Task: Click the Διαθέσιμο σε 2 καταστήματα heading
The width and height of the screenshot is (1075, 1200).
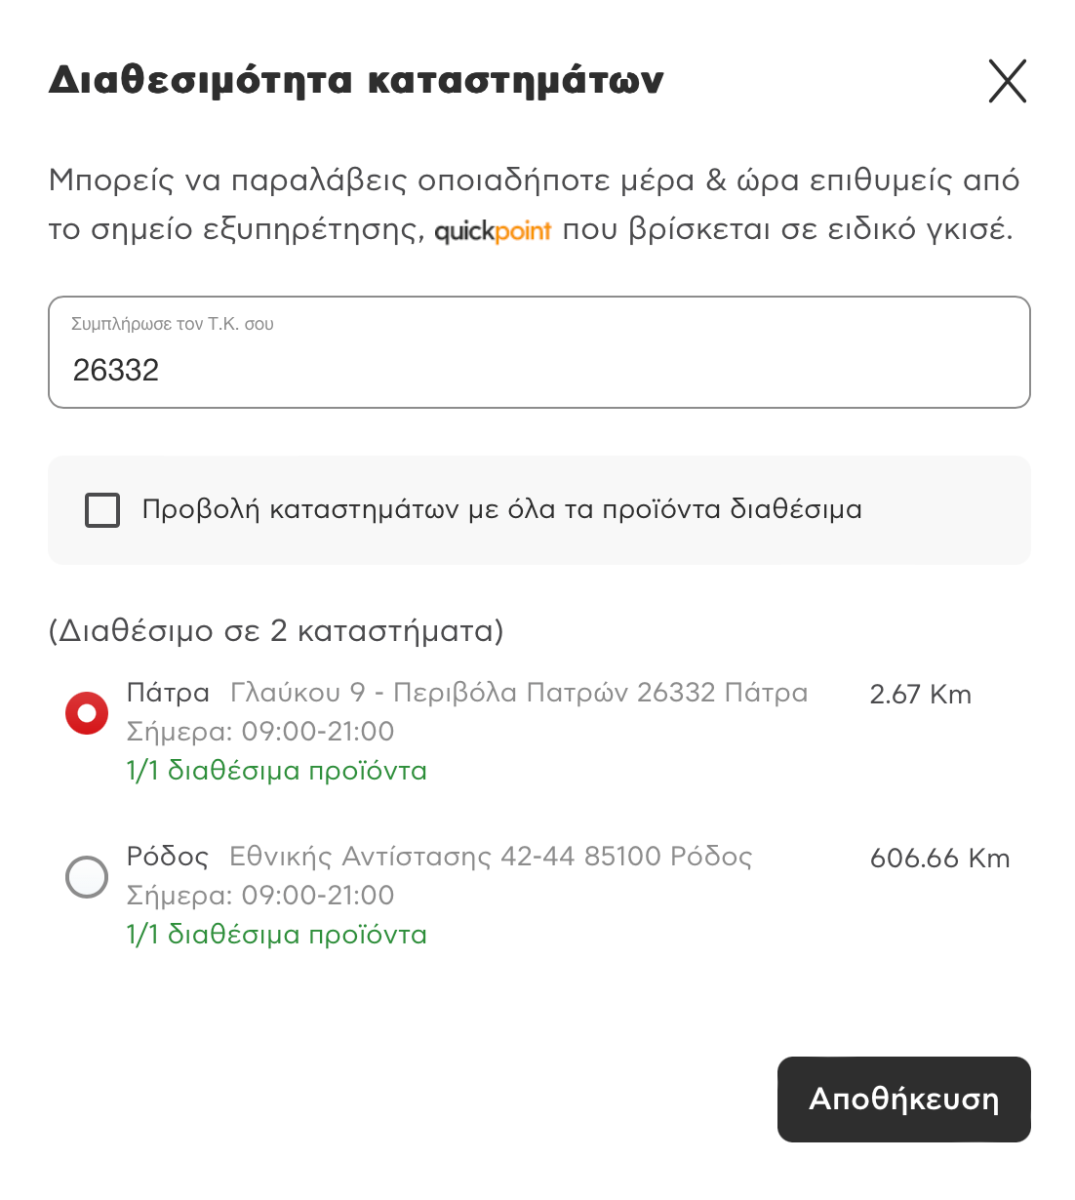Action: click(x=276, y=630)
